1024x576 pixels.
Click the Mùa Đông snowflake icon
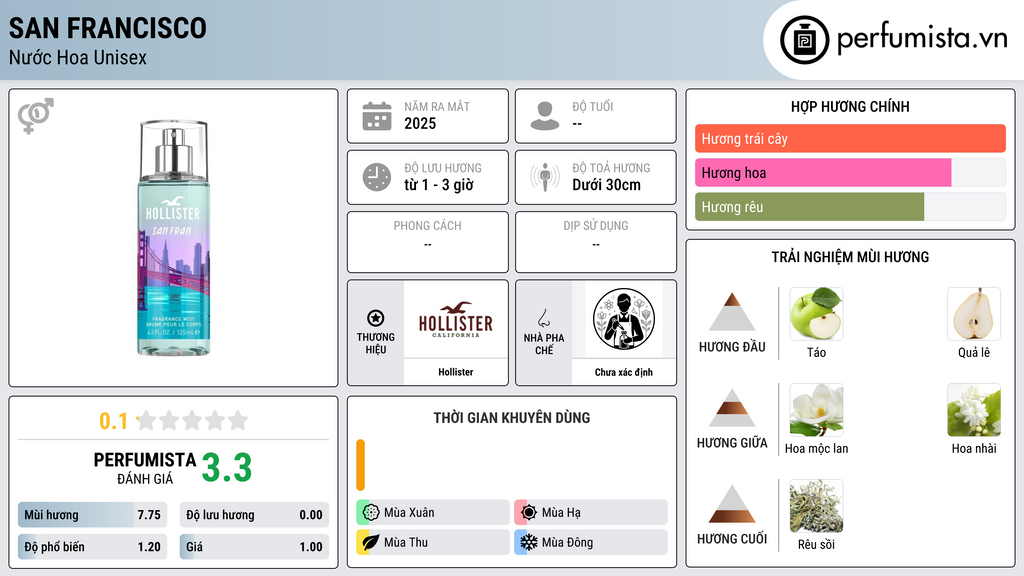[x=528, y=542]
